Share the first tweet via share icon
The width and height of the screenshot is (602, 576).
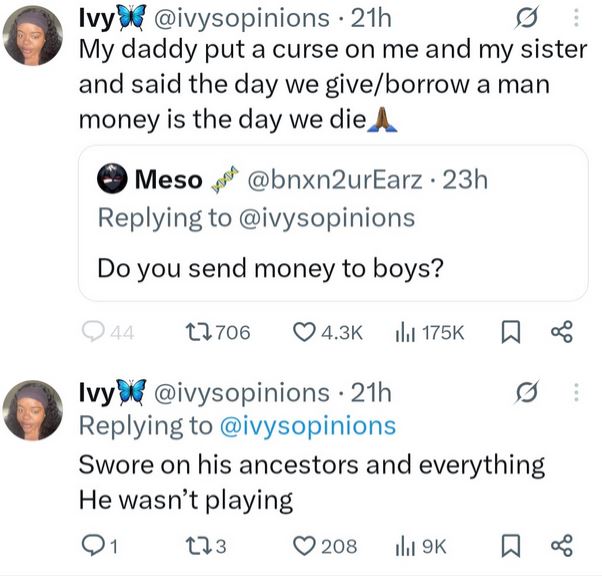point(560,333)
